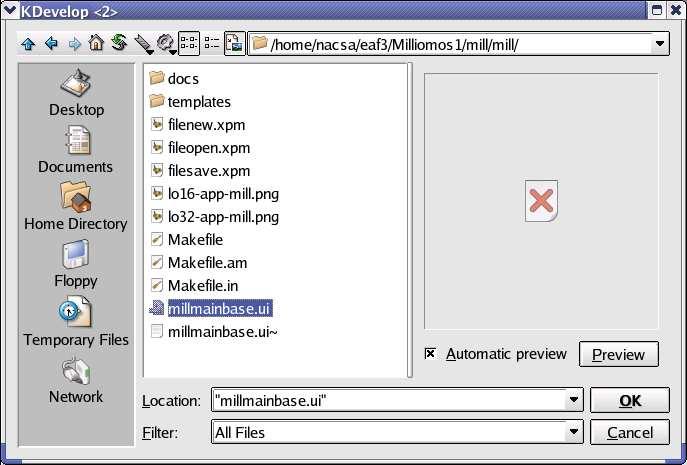The image size is (687, 465).
Task: Navigate back with the left arrow
Action: tap(52, 44)
